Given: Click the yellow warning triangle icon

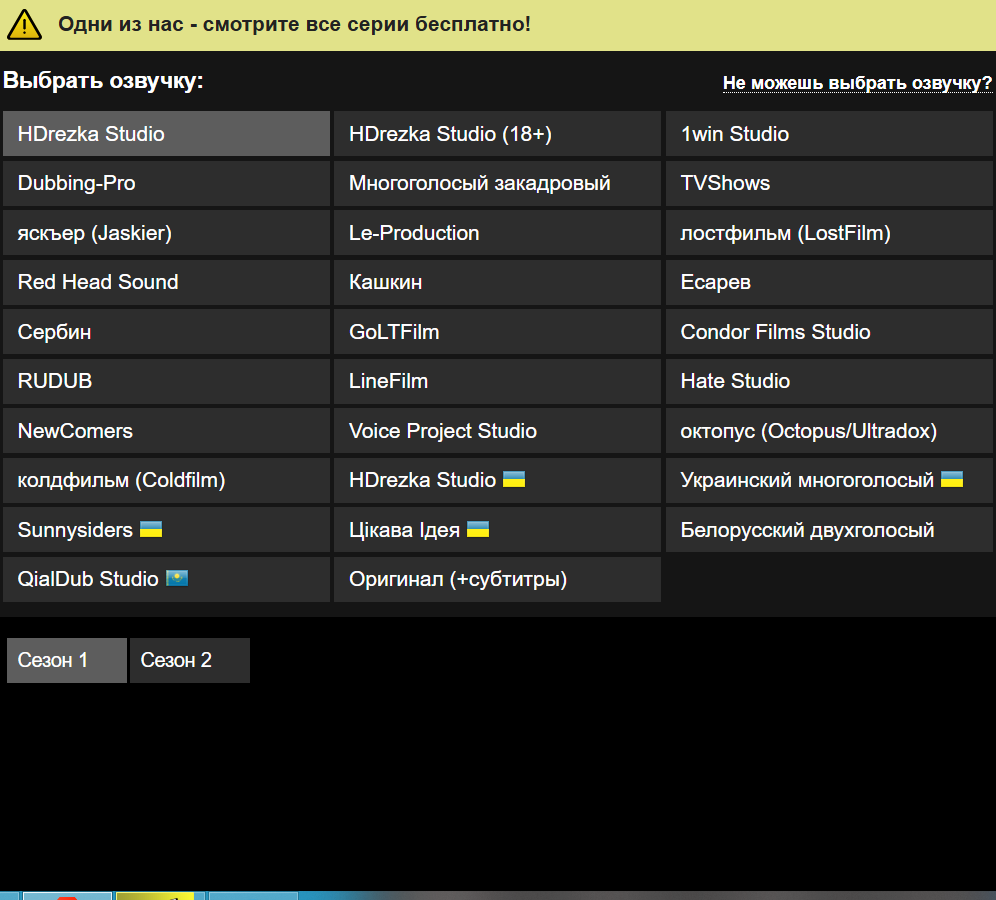Looking at the screenshot, I should [x=24, y=25].
